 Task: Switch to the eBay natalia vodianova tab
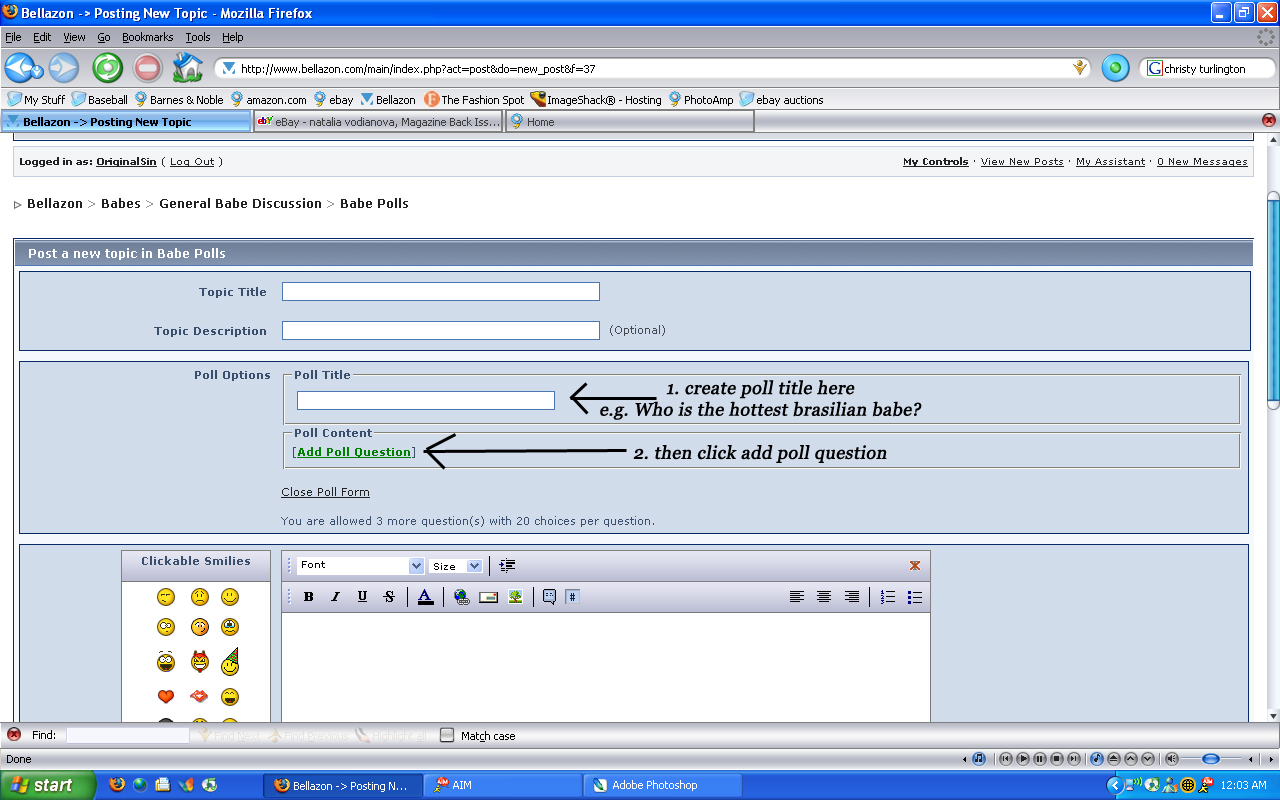pos(378,122)
